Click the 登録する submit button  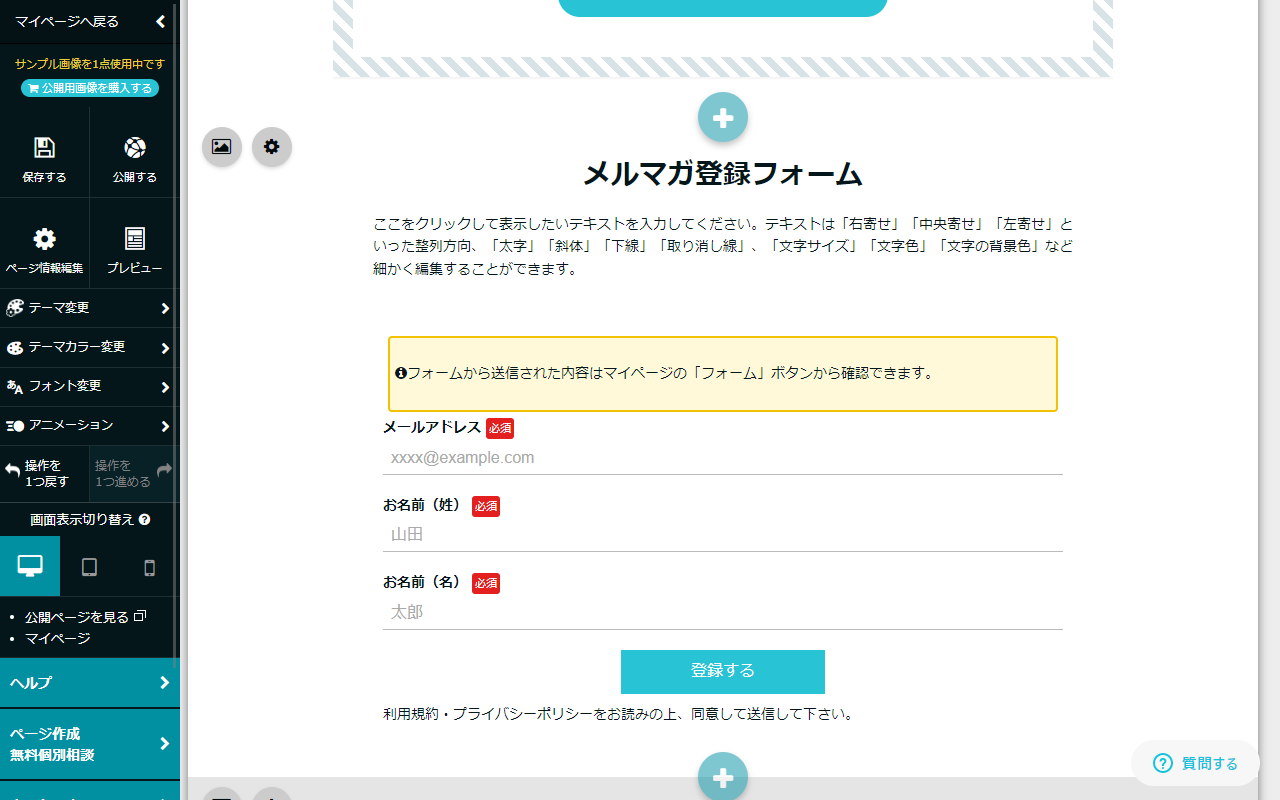coord(722,671)
